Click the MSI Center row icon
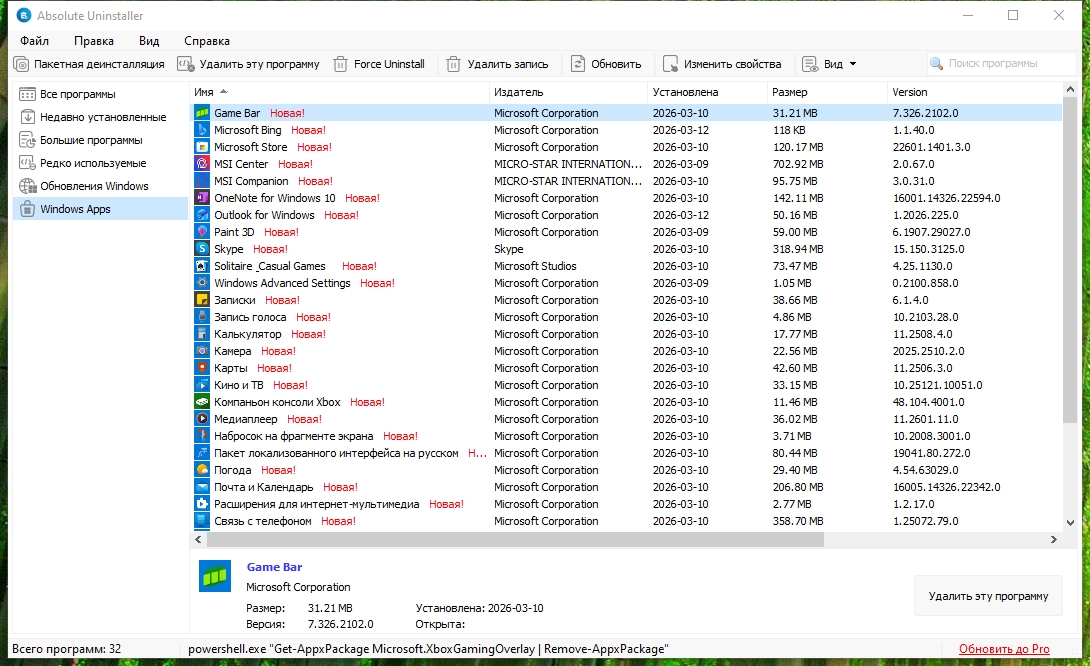Image resolution: width=1090 pixels, height=666 pixels. [x=202, y=164]
